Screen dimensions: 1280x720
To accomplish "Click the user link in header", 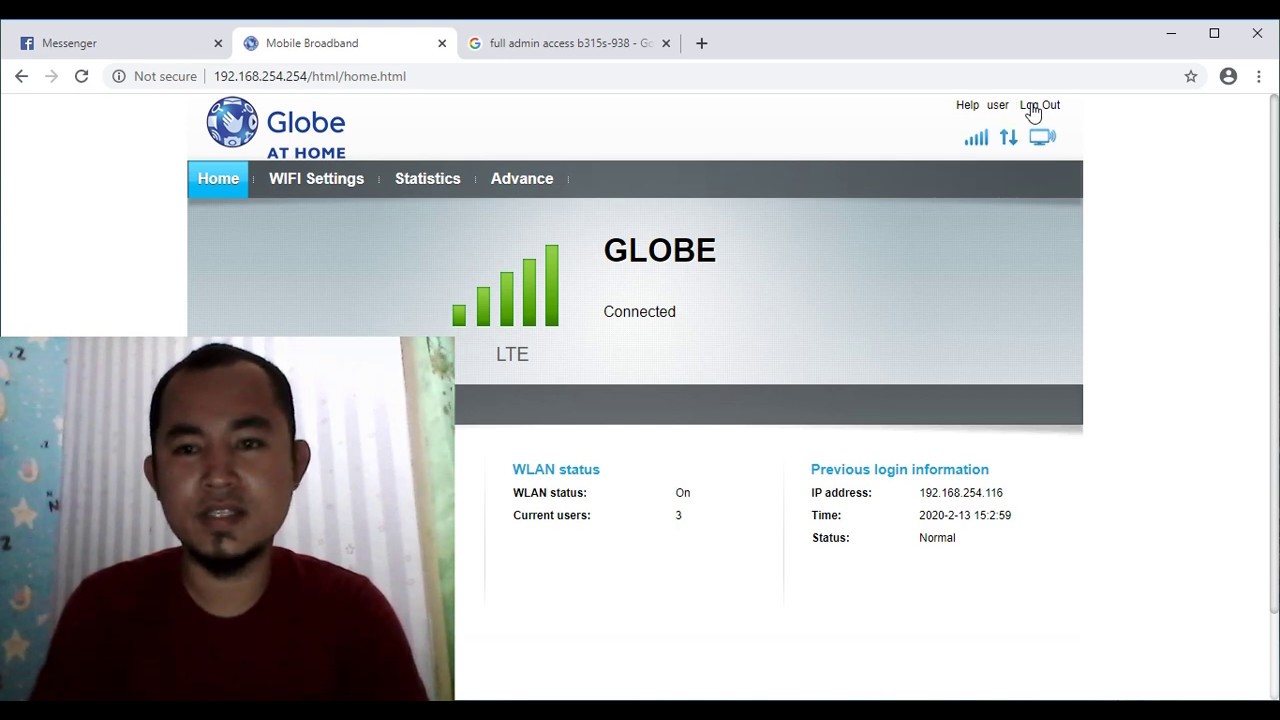I will click(998, 105).
